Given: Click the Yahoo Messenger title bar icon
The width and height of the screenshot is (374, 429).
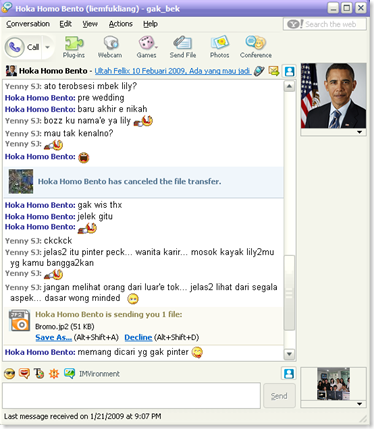Looking at the screenshot, I should pyautogui.click(x=7, y=8).
